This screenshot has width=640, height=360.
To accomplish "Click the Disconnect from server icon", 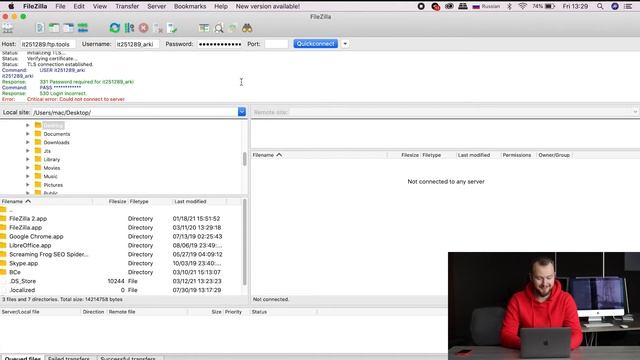I will [158, 28].
